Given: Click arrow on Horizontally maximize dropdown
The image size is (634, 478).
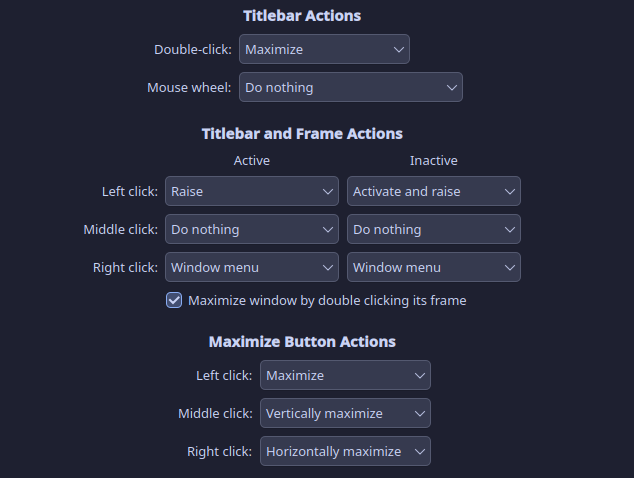Looking at the screenshot, I should [x=420, y=451].
